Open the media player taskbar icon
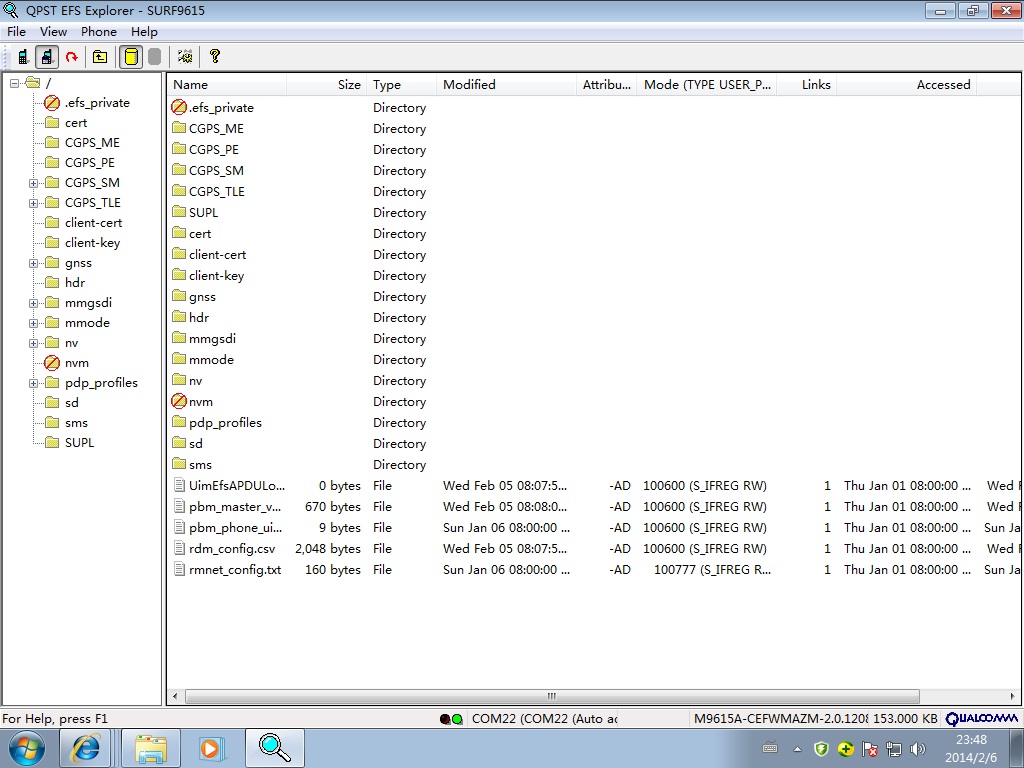This screenshot has height=768, width=1024. (x=211, y=748)
